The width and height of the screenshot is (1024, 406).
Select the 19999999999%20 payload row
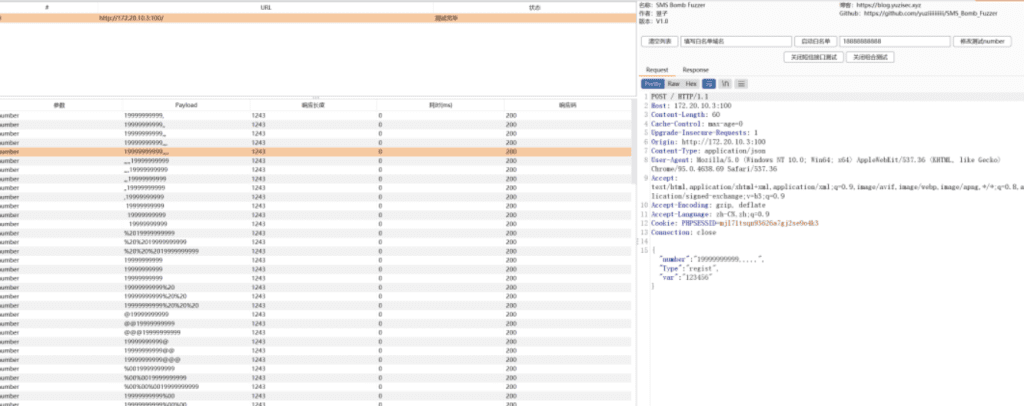315,287
